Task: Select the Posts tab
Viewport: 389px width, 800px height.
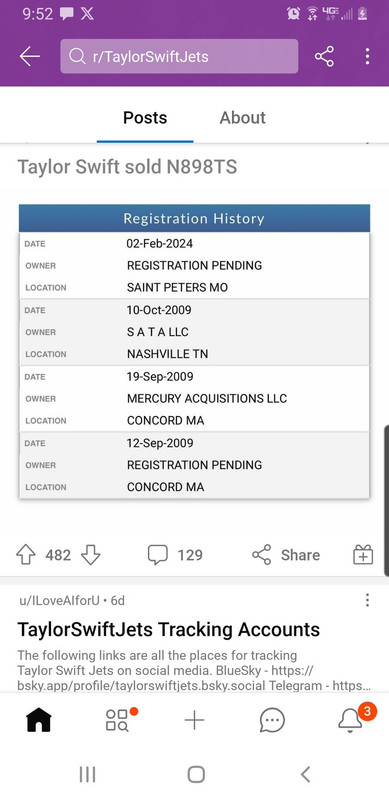Action: click(145, 118)
